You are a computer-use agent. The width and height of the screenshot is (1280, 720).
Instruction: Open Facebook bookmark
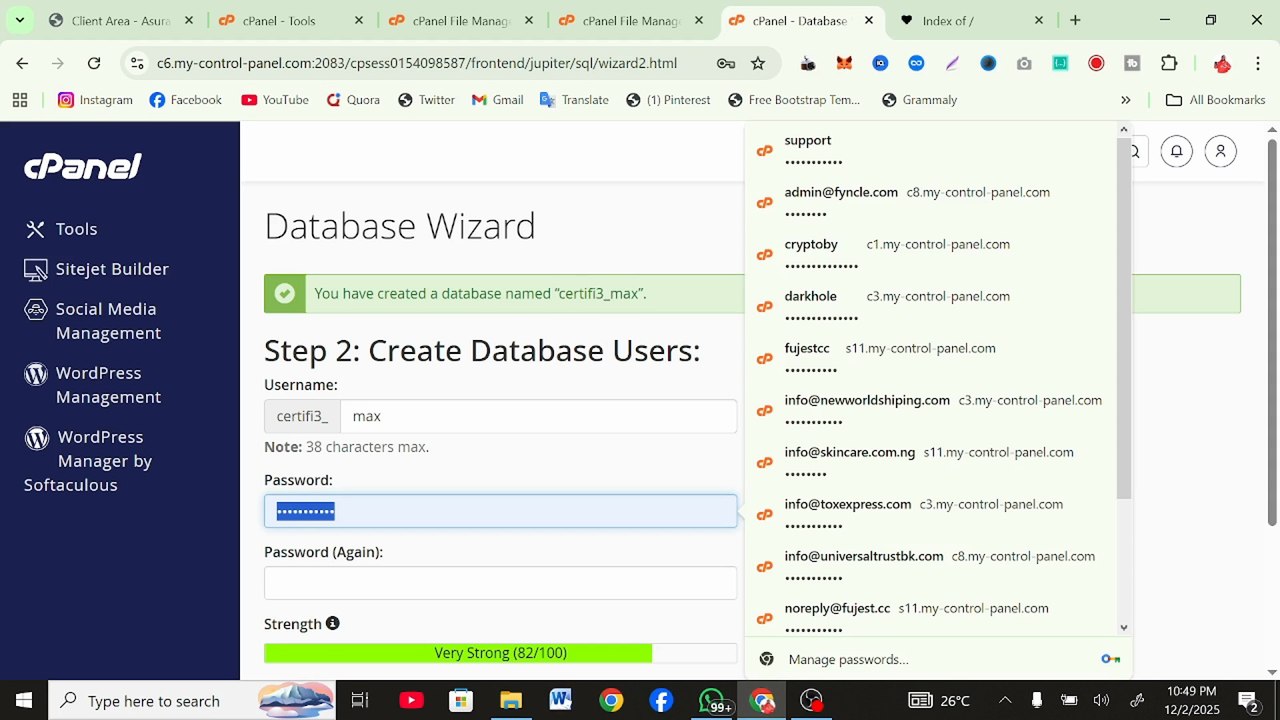point(185,100)
